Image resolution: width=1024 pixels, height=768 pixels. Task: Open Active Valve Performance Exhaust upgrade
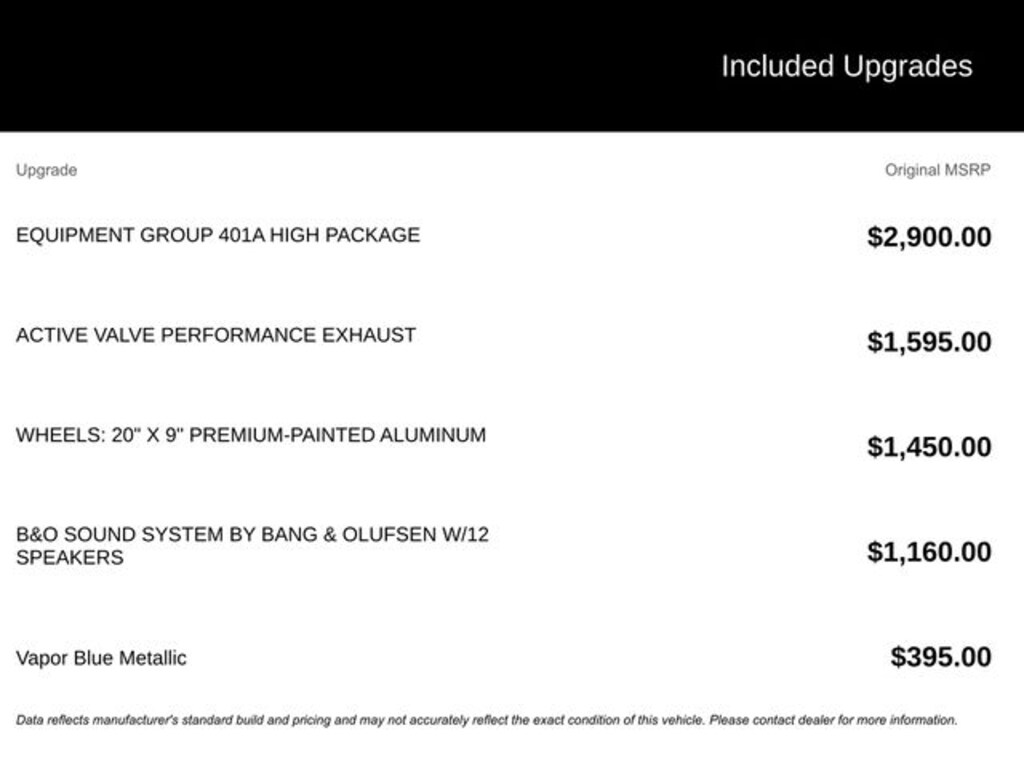pyautogui.click(x=216, y=335)
